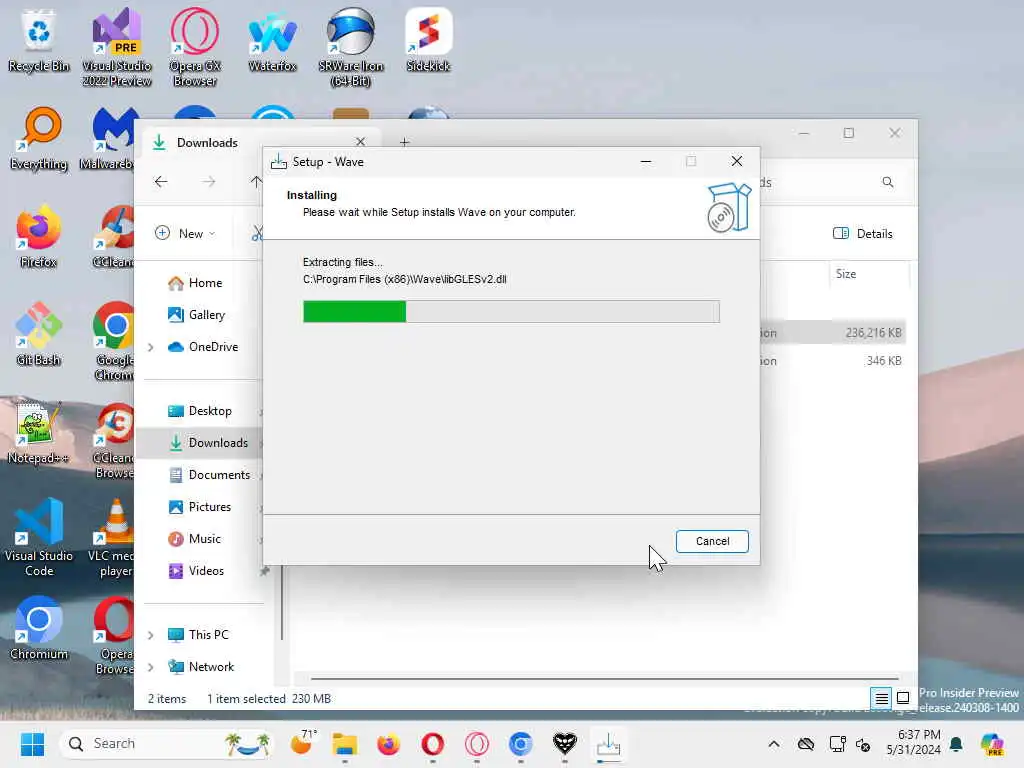Image resolution: width=1024 pixels, height=768 pixels.
Task: Close the Downloads tab
Action: point(360,142)
